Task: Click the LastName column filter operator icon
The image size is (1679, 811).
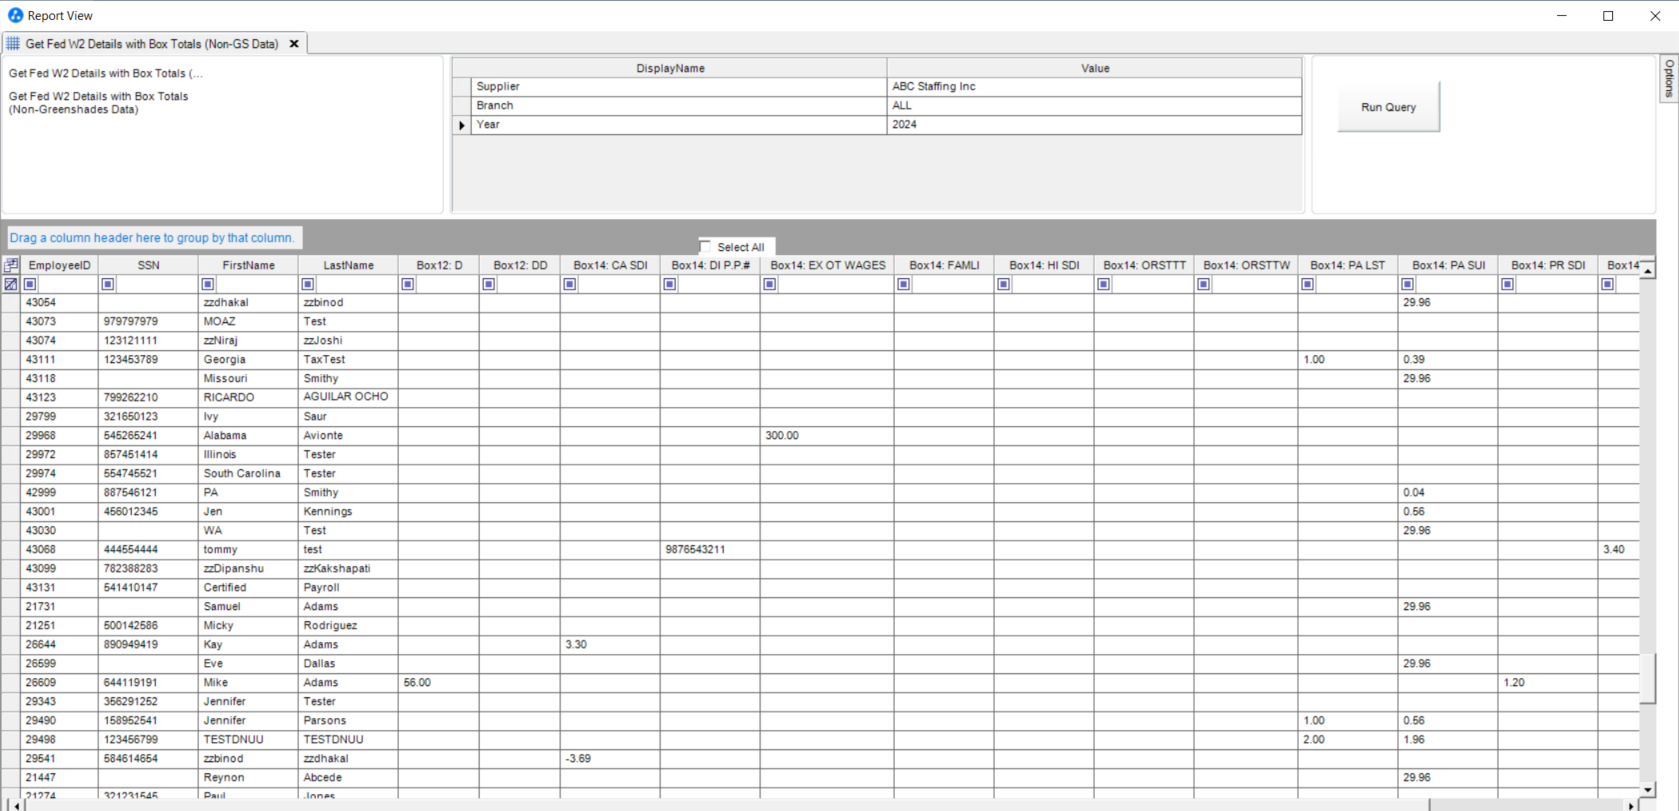Action: pos(308,284)
